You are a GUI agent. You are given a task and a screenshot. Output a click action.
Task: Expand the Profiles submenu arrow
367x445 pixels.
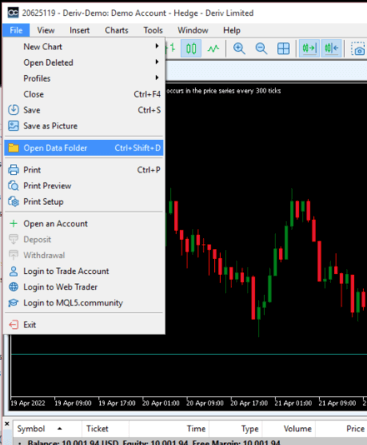pos(157,78)
